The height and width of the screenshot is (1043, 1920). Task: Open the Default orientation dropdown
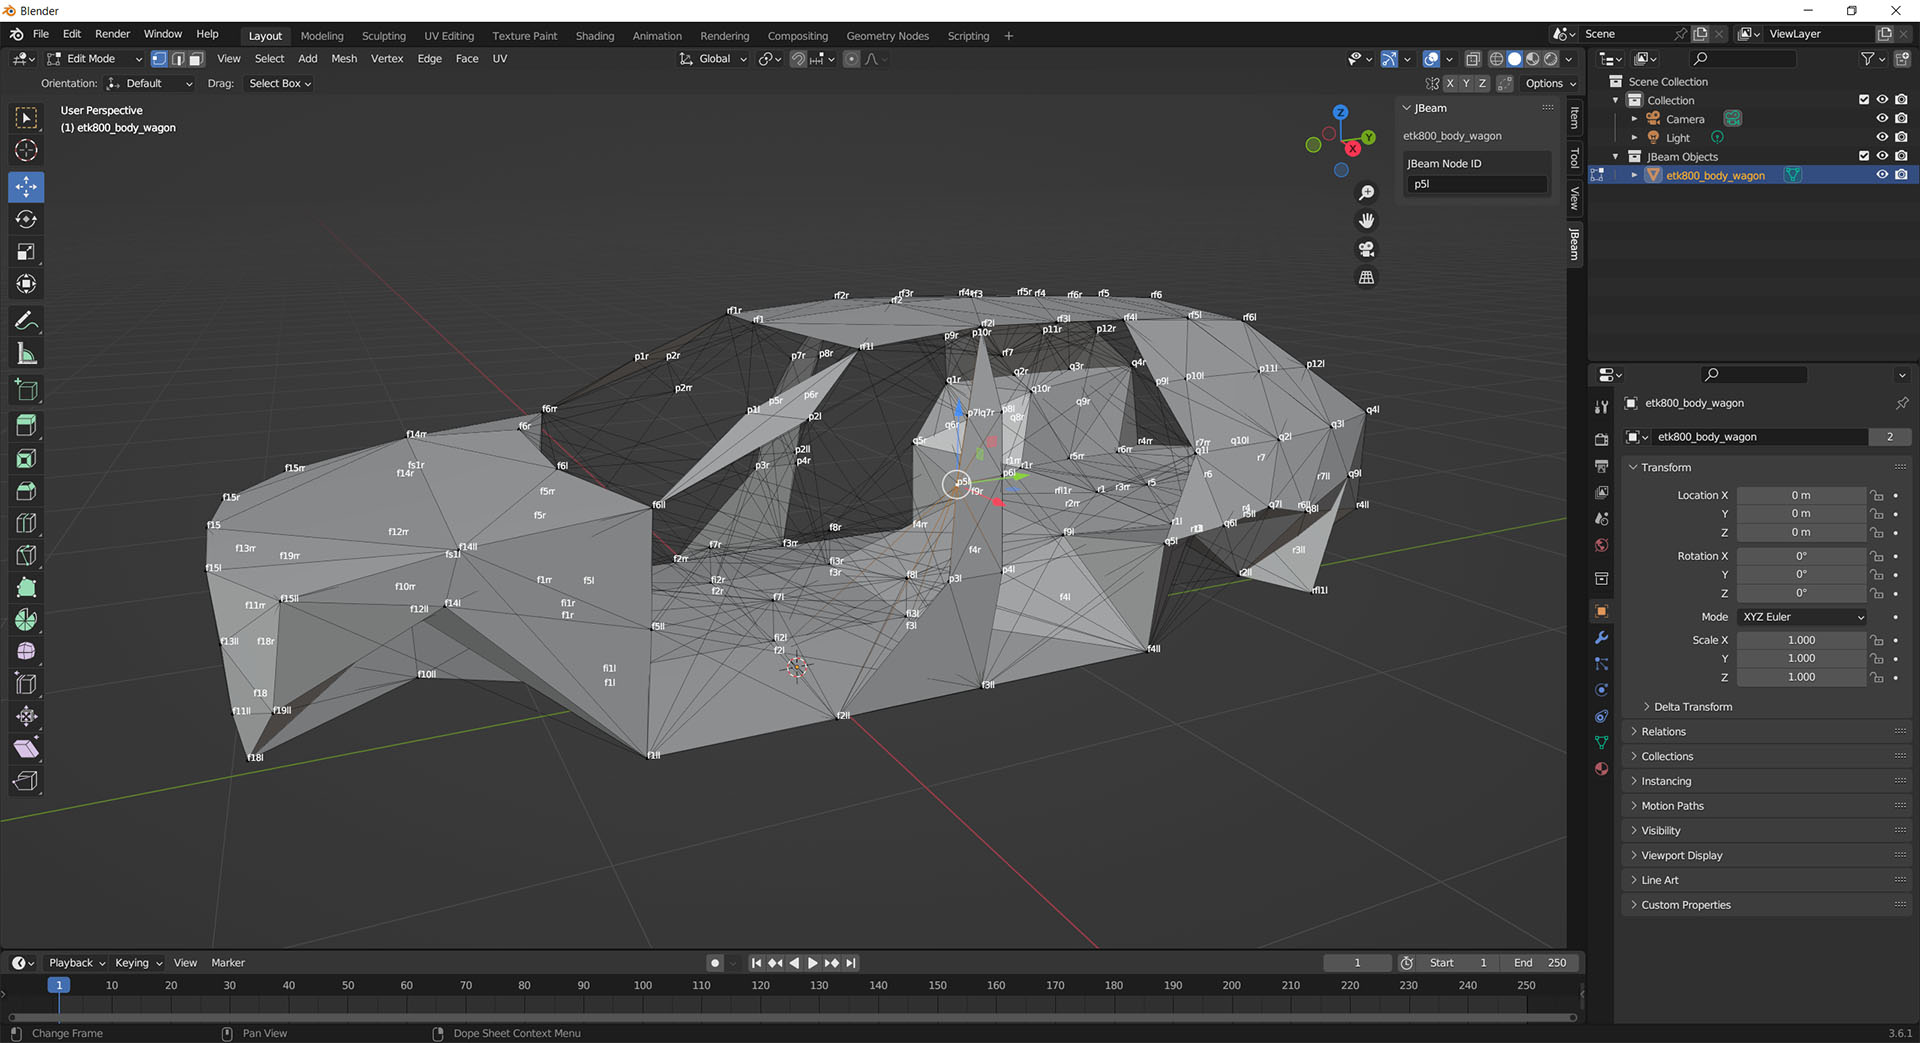tap(150, 84)
